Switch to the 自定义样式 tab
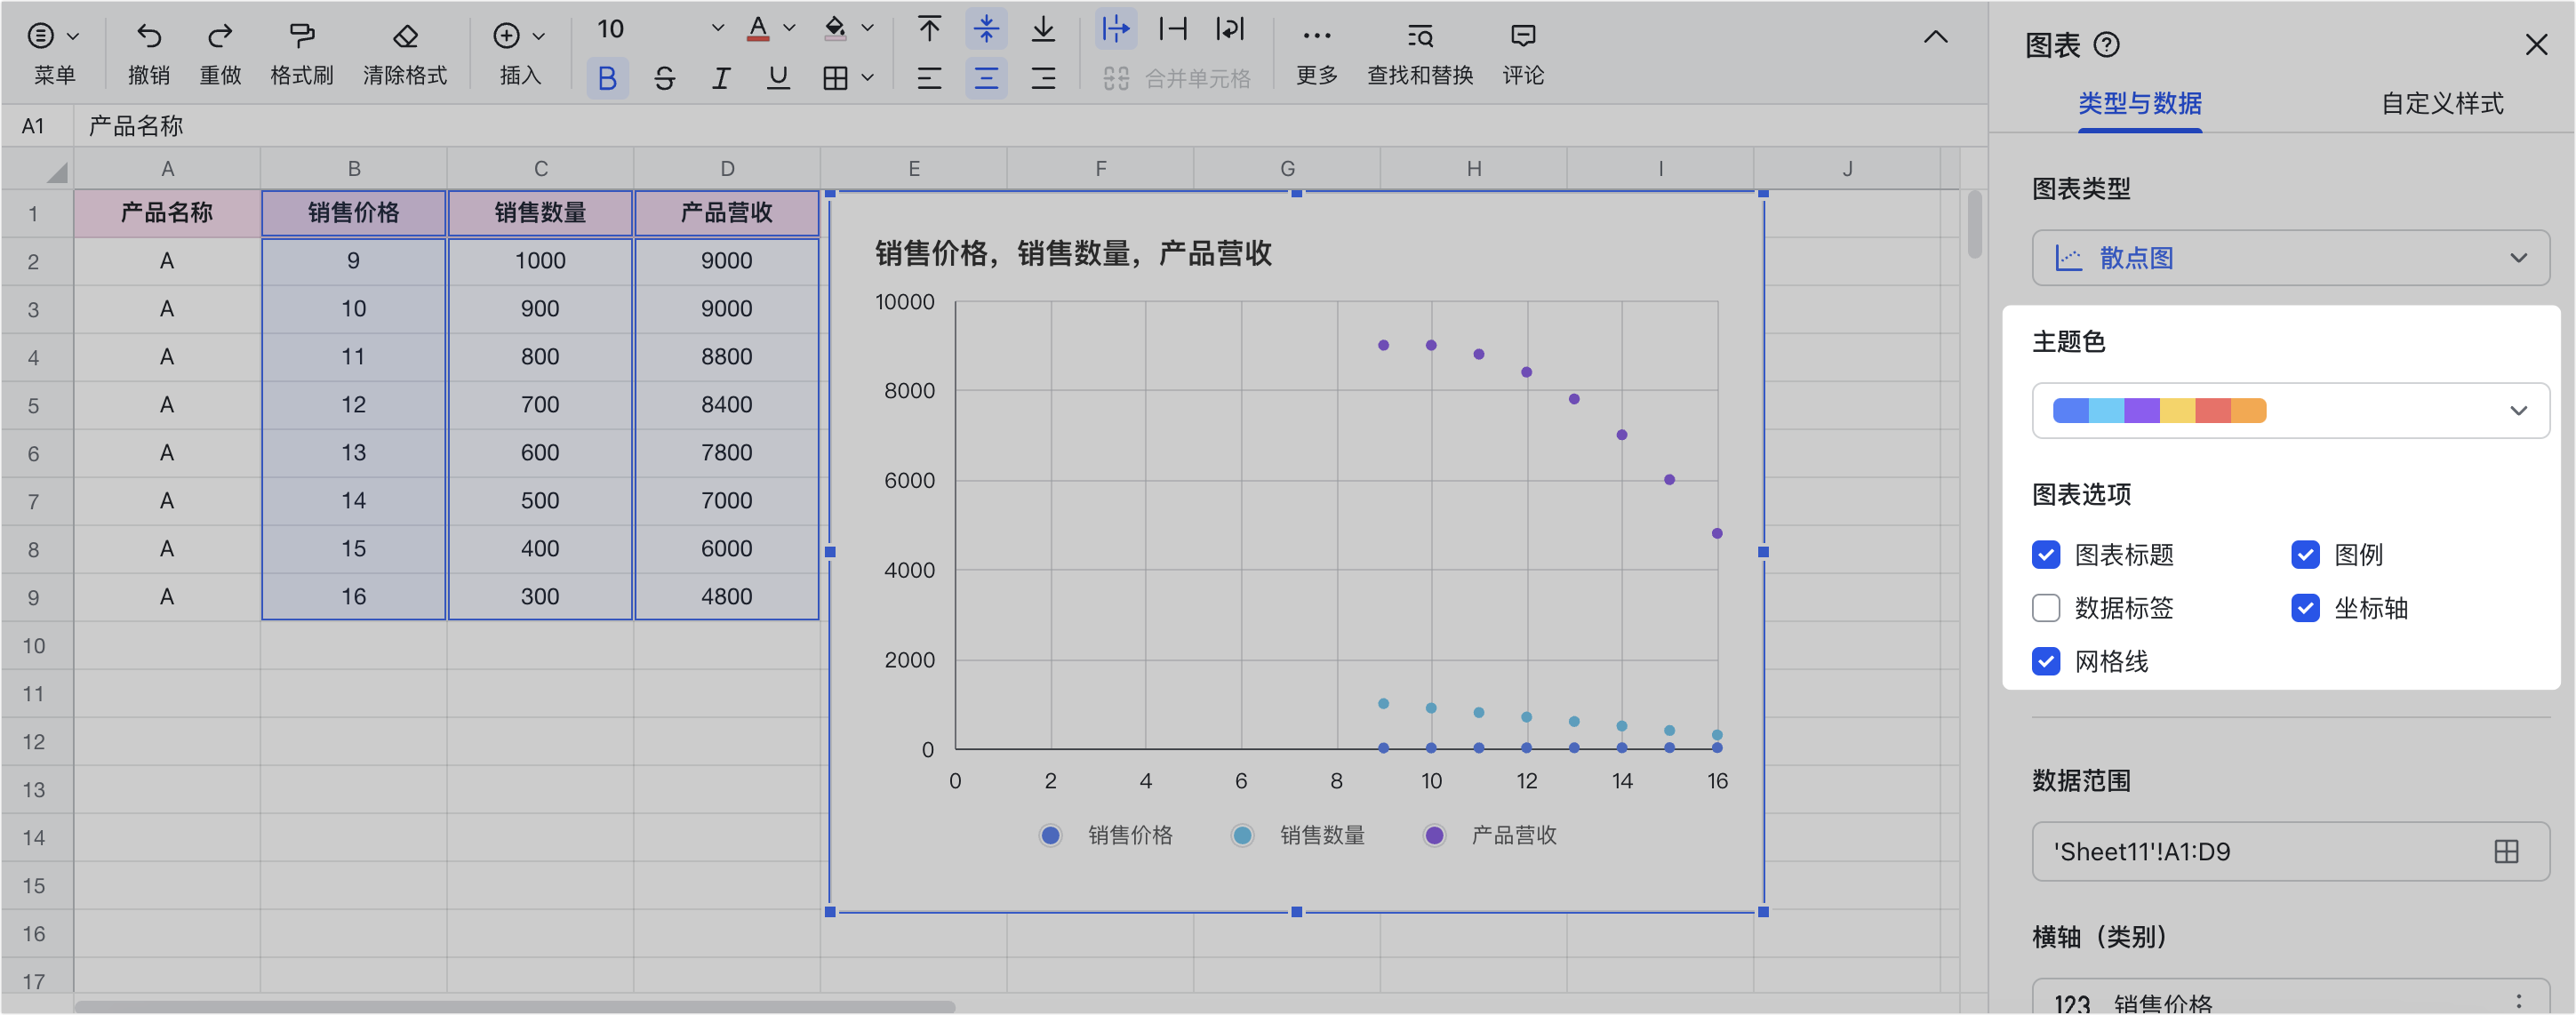The width and height of the screenshot is (2576, 1015). click(2441, 103)
